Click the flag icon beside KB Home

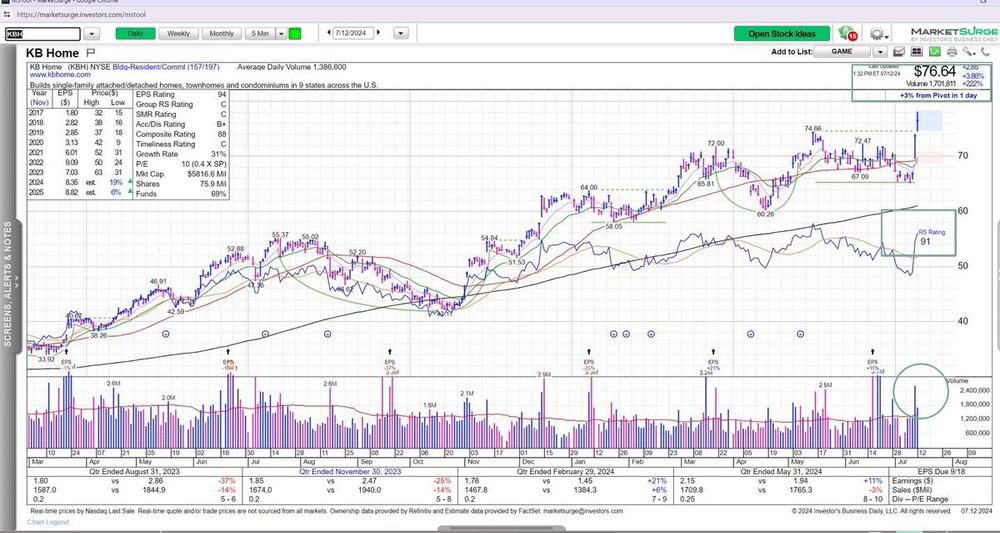tap(90, 52)
